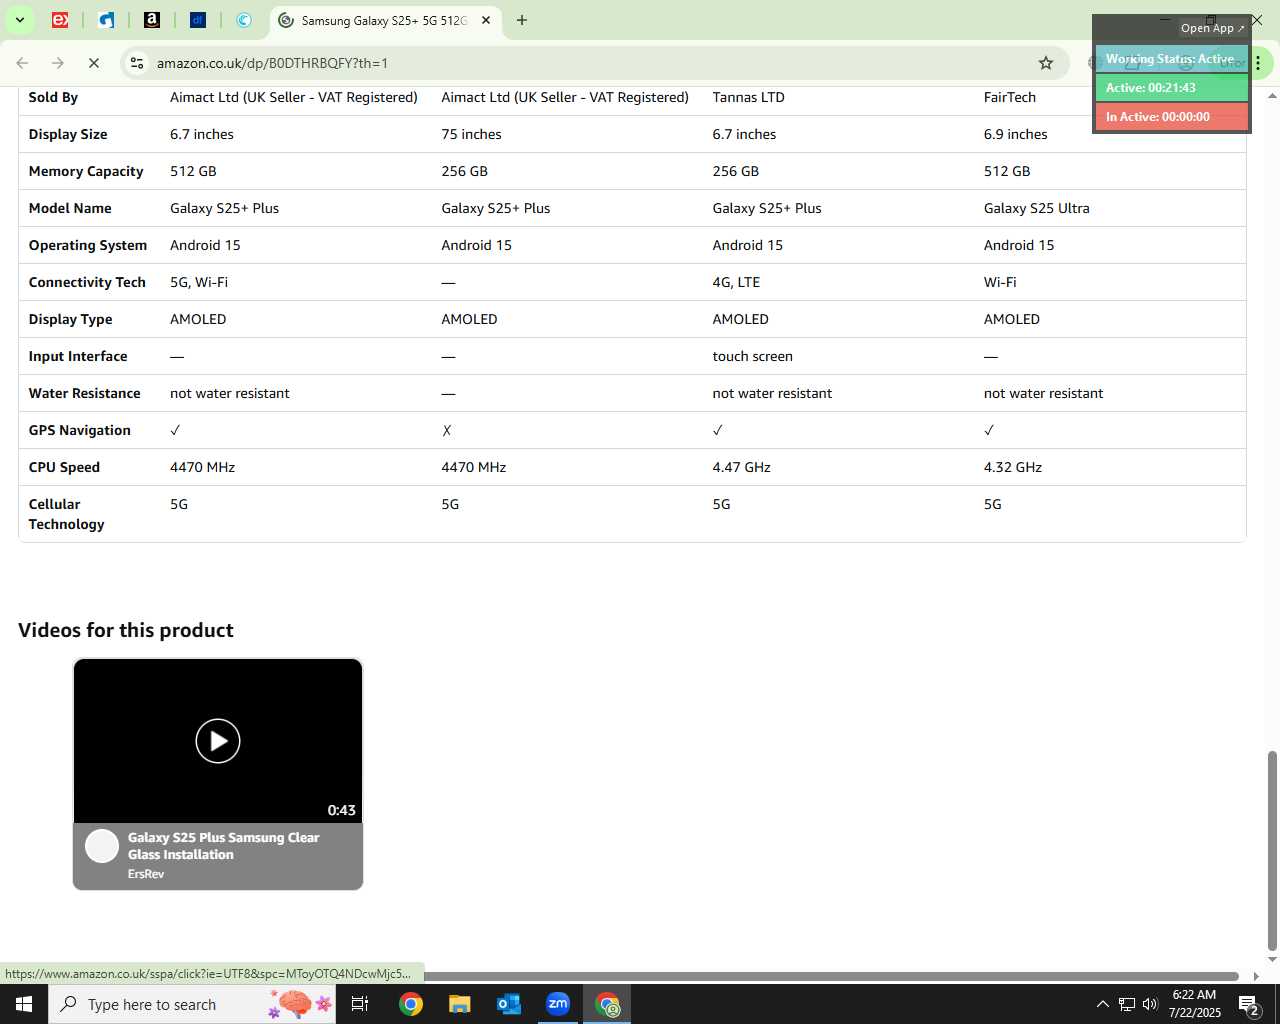This screenshot has height=1024, width=1280.
Task: Open the tab search dropdown arrow
Action: [19, 20]
